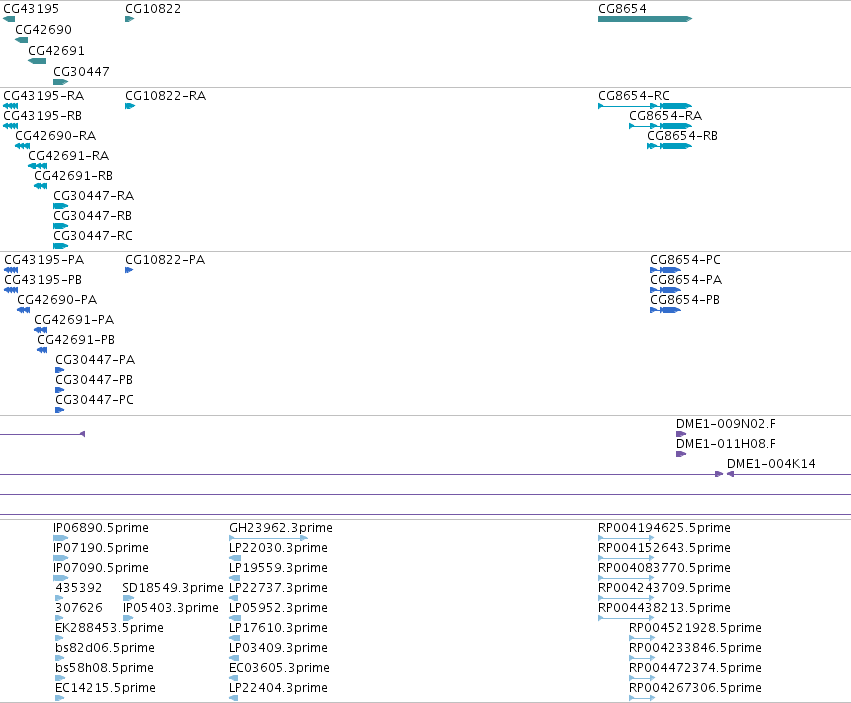The height and width of the screenshot is (703, 851).
Task: Click the CG10822-RA transcript label
Action: point(166,96)
